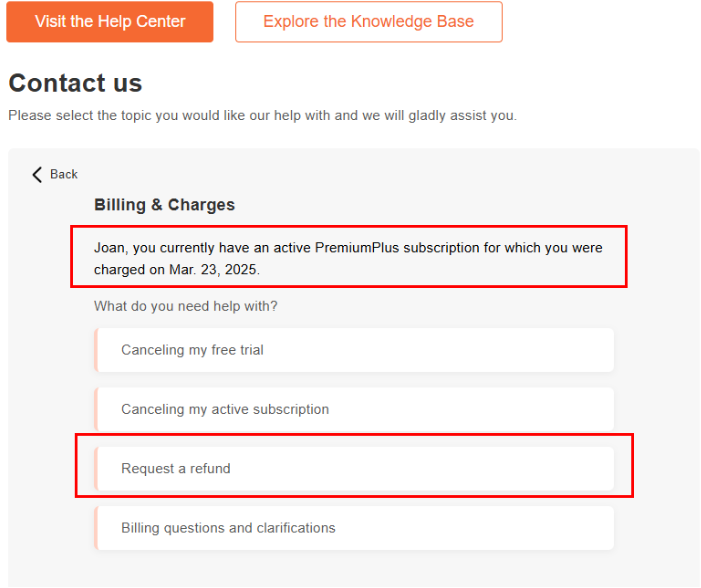Click orange edge of Request a refund

pos(96,468)
